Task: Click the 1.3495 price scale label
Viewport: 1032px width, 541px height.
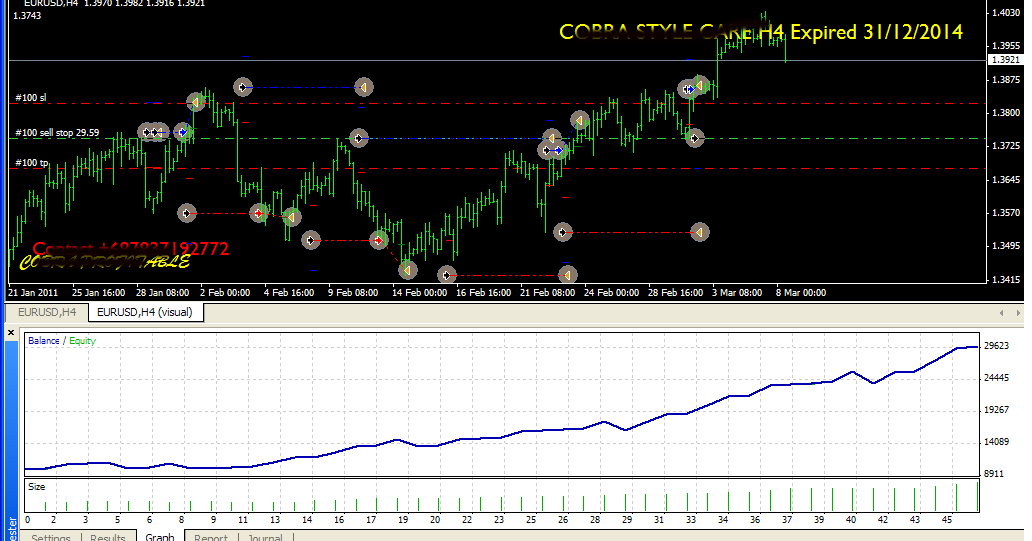Action: pos(1006,245)
